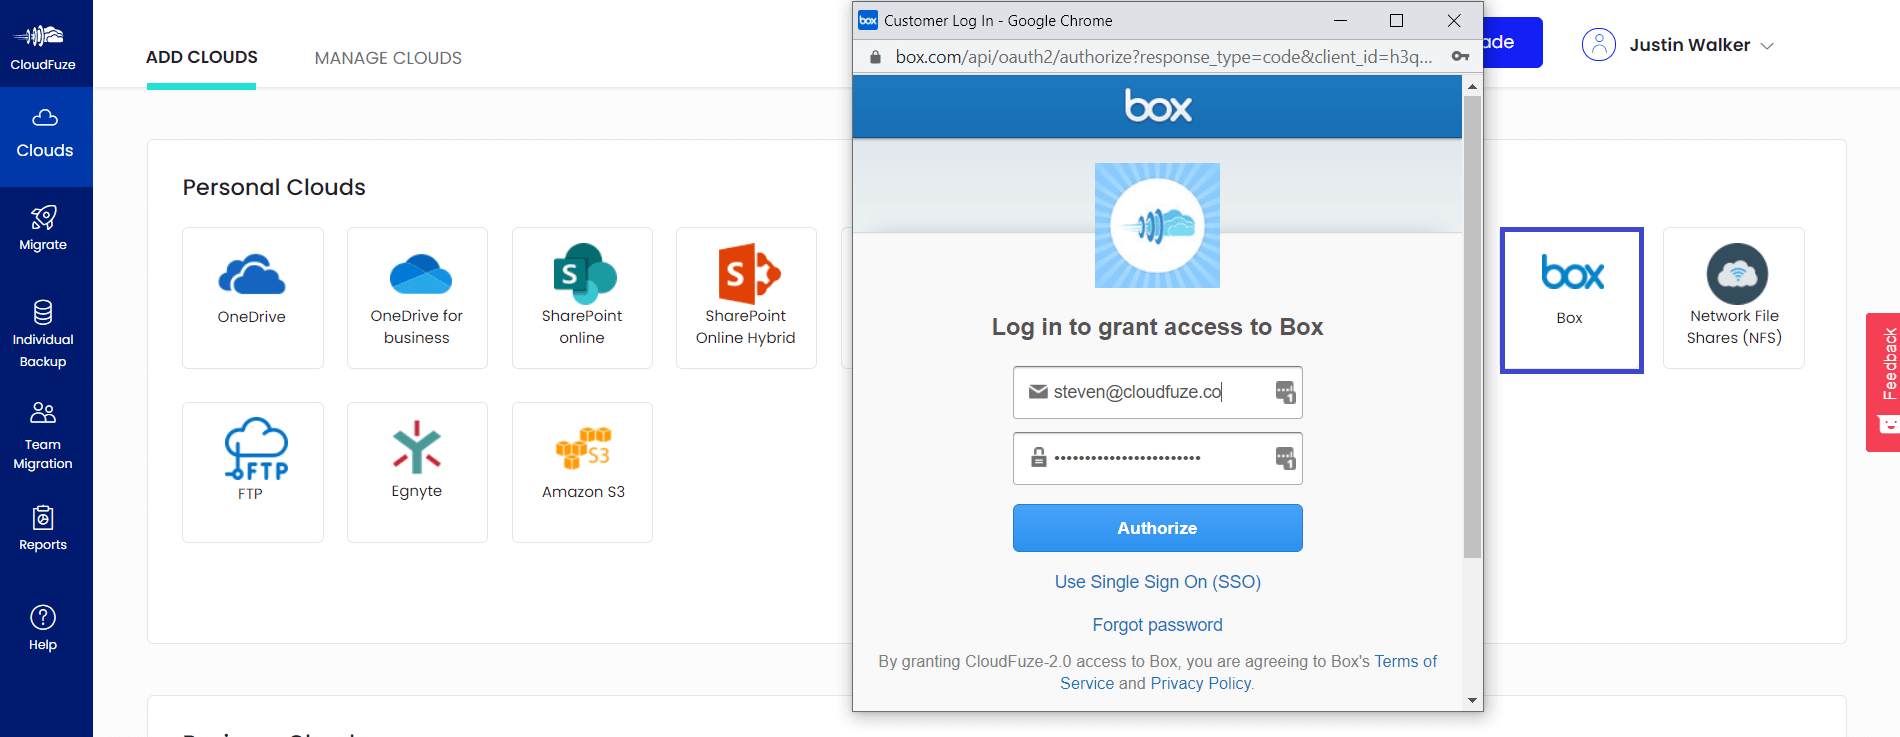Click password manager icon in password field
Screen dimensions: 1900x737
click(1285, 458)
